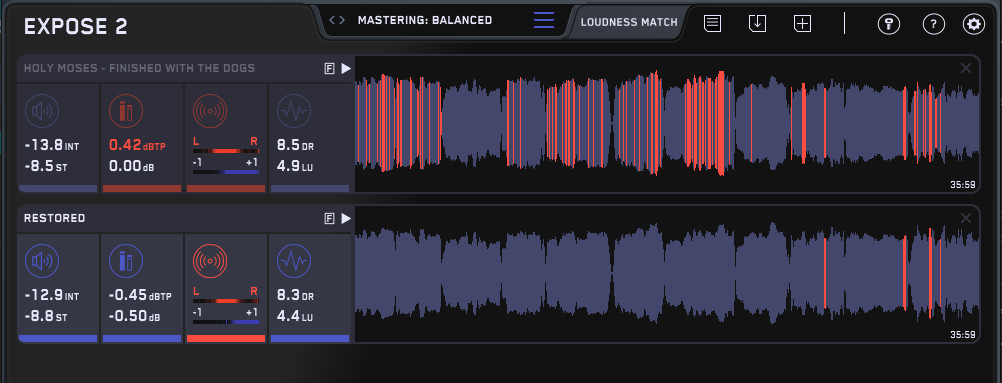Click the L R balance meter on Holy Moses track
Image resolution: width=1002 pixels, height=383 pixels.
coord(226,151)
